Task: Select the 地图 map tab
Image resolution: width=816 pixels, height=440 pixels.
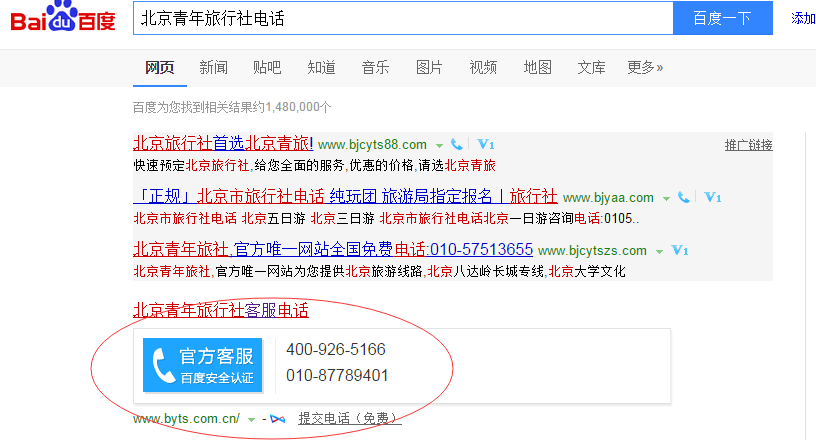Action: point(537,67)
